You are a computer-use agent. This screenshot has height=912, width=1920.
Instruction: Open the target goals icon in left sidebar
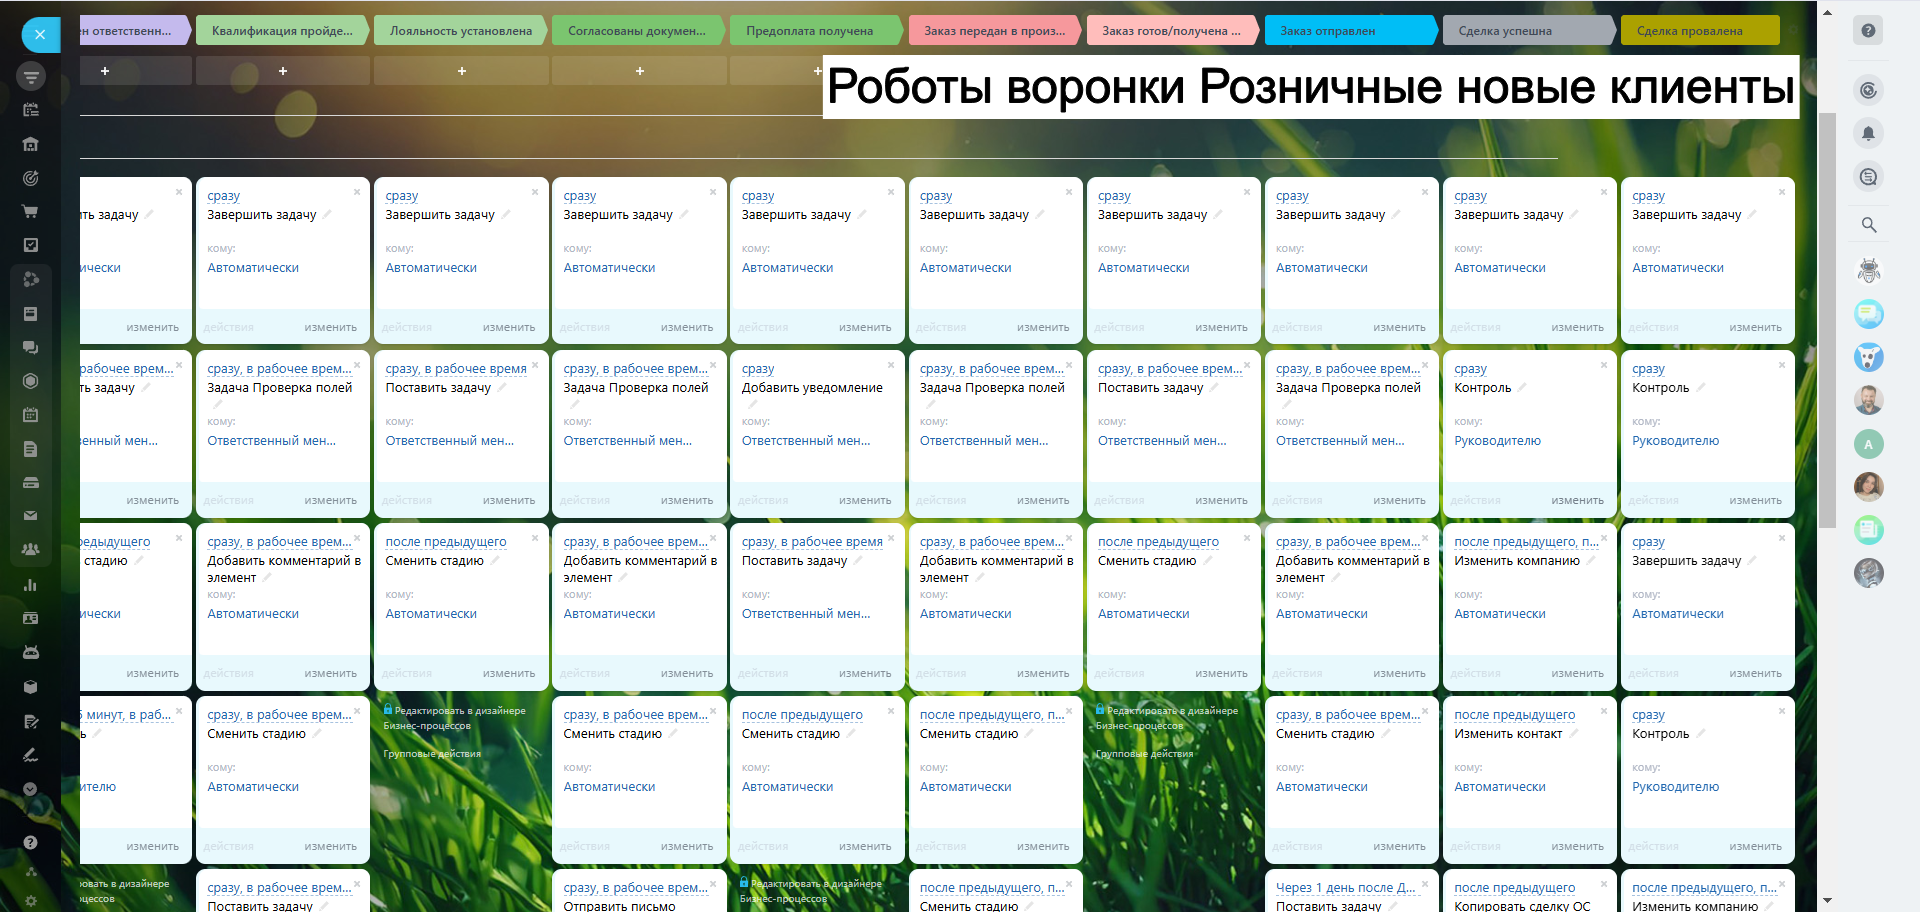31,178
